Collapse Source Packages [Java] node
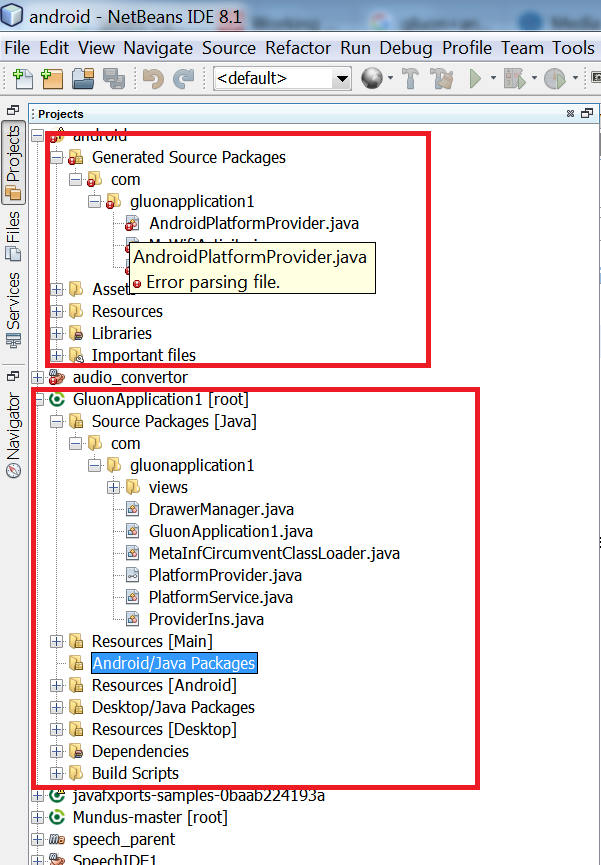 (x=56, y=422)
